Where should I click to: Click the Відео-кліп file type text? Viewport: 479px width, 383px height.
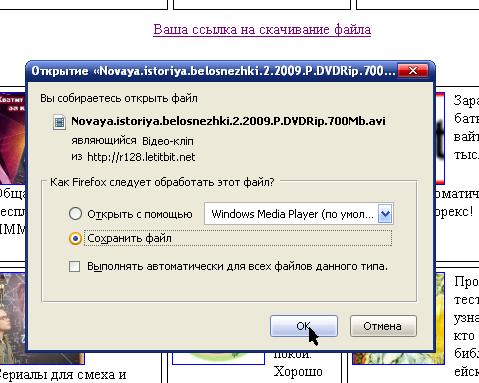pos(168,141)
